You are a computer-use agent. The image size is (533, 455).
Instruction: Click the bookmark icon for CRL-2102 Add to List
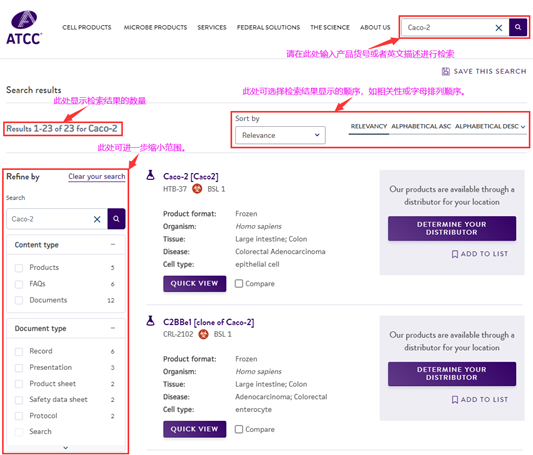click(x=454, y=400)
